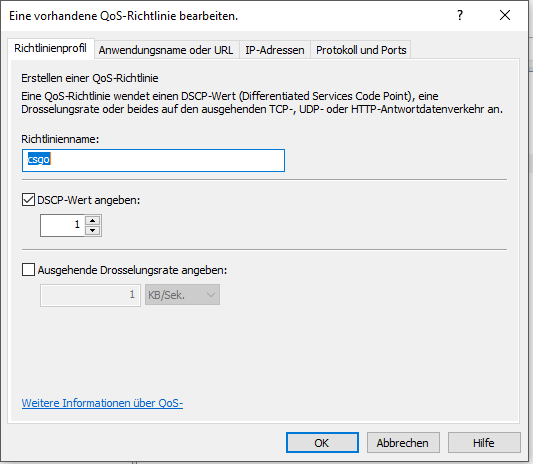Open help via Hilfe button

pos(484,443)
